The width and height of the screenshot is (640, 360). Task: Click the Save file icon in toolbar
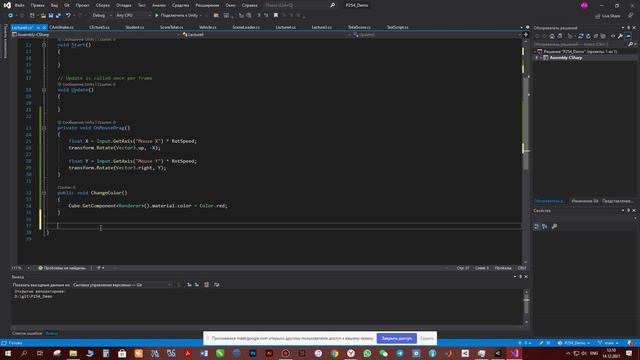pyautogui.click(x=51, y=16)
